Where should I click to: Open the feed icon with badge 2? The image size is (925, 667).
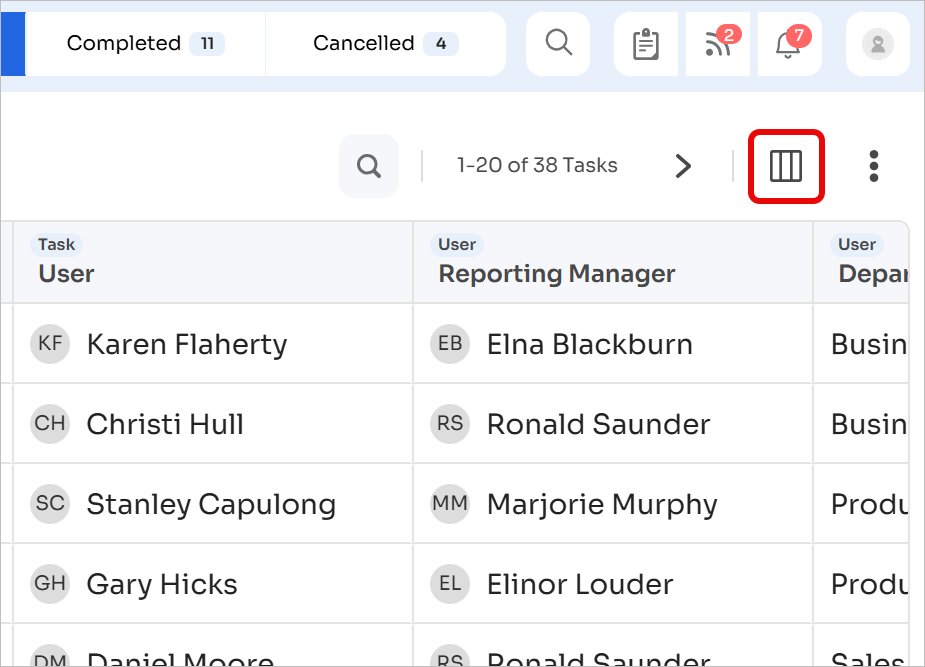718,44
